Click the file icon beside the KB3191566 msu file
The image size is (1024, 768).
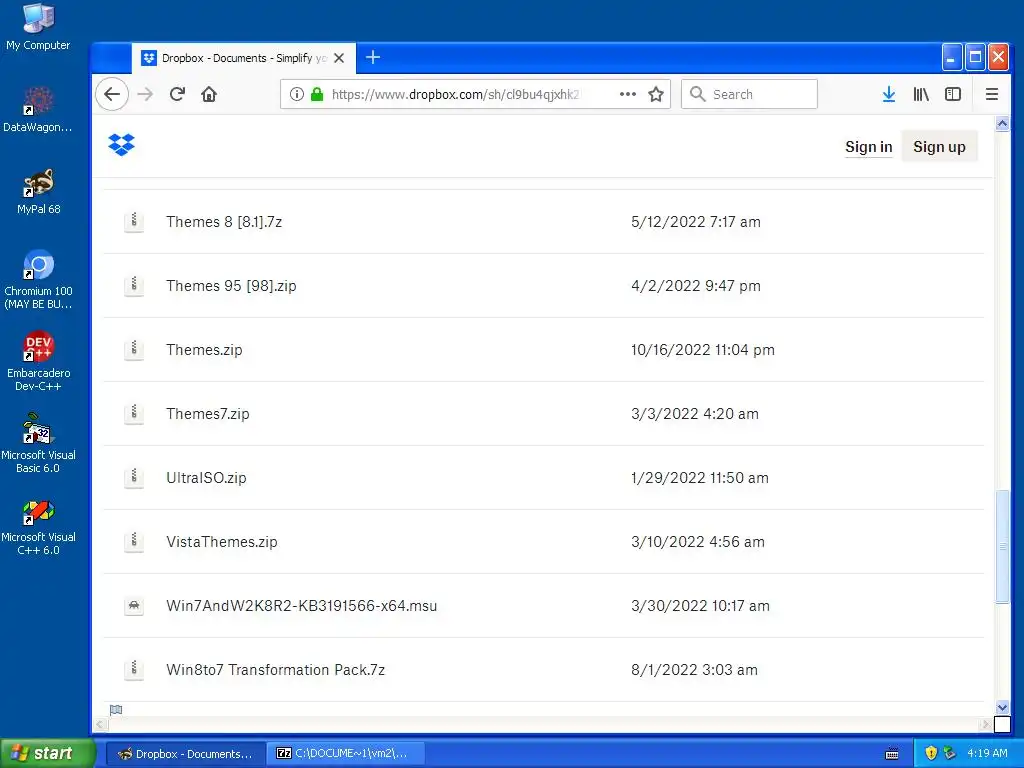(134, 605)
